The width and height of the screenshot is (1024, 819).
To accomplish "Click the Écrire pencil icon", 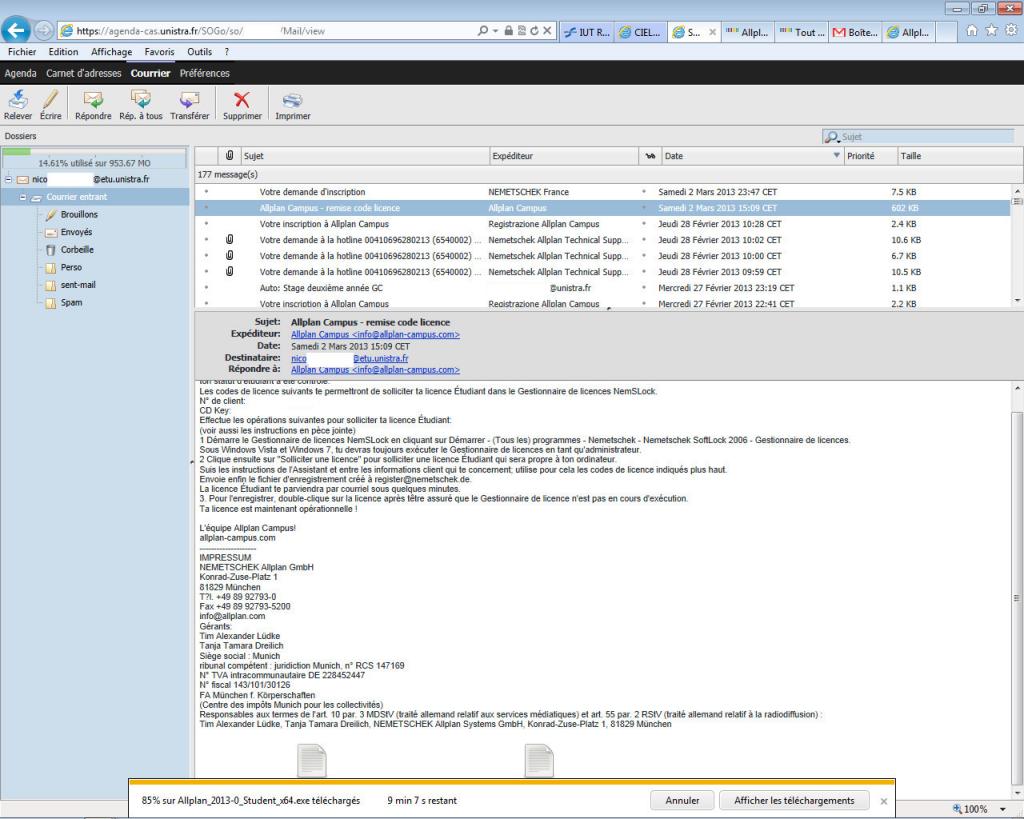I will (50, 99).
